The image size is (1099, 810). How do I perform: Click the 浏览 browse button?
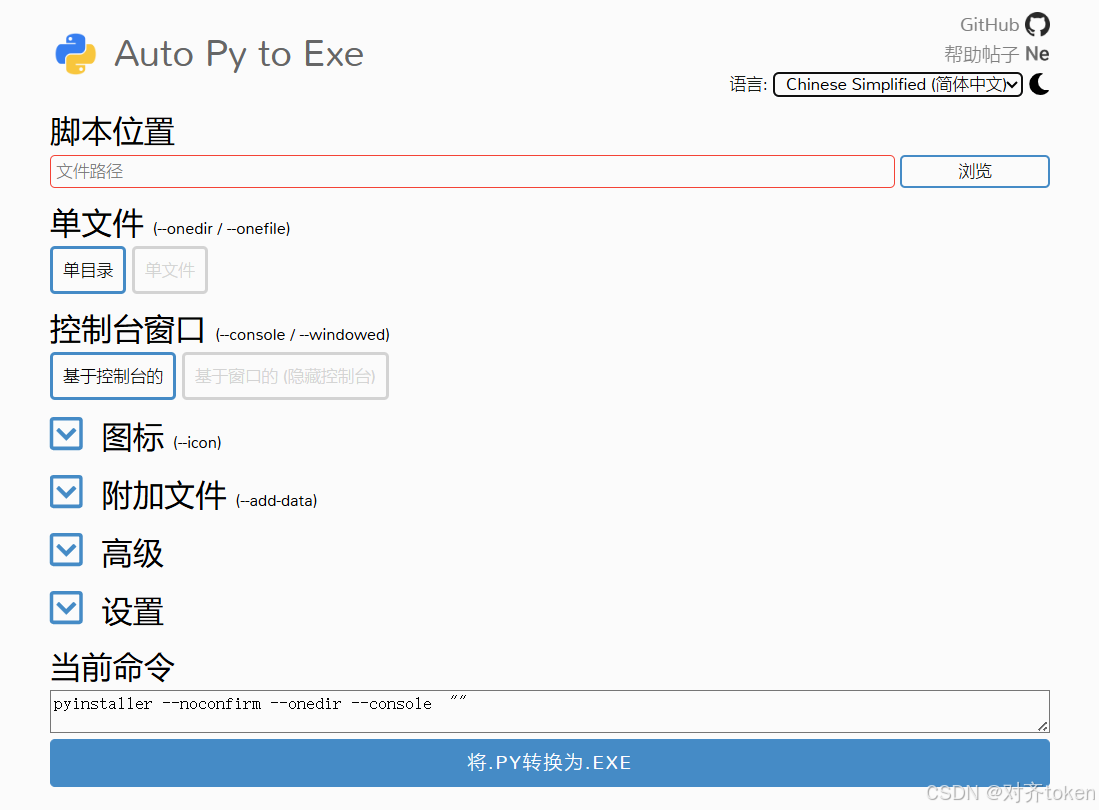coord(974,172)
